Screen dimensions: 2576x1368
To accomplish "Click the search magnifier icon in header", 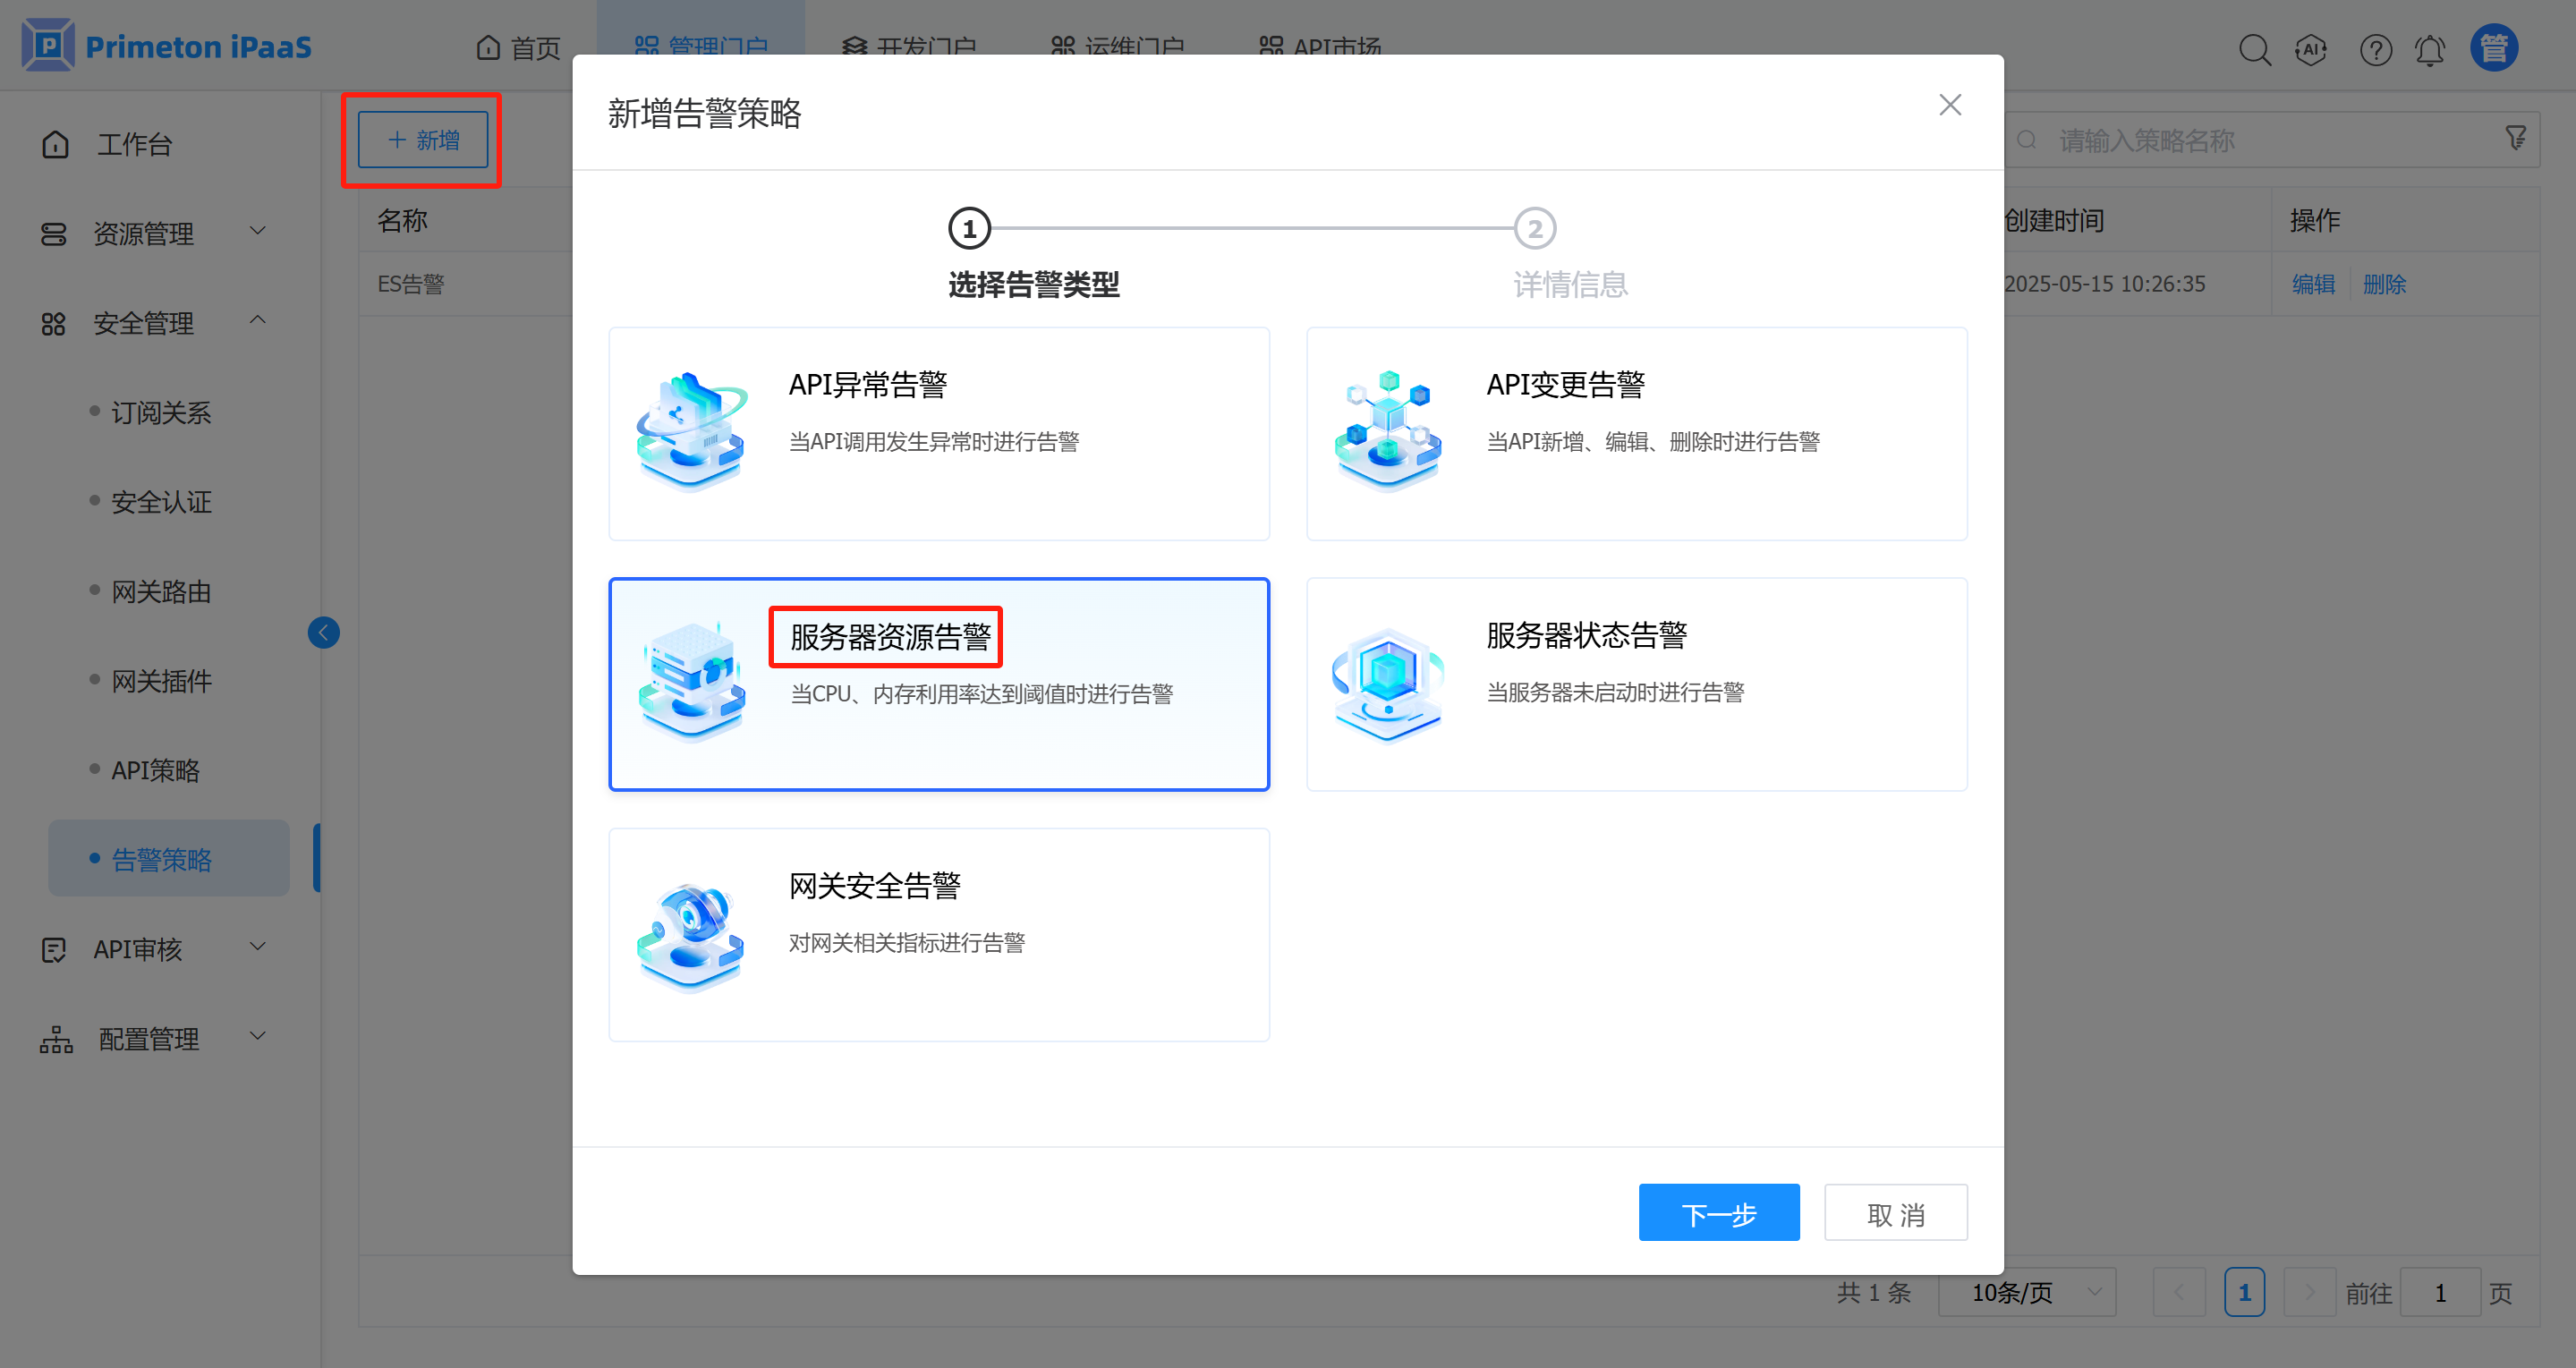I will (2254, 49).
